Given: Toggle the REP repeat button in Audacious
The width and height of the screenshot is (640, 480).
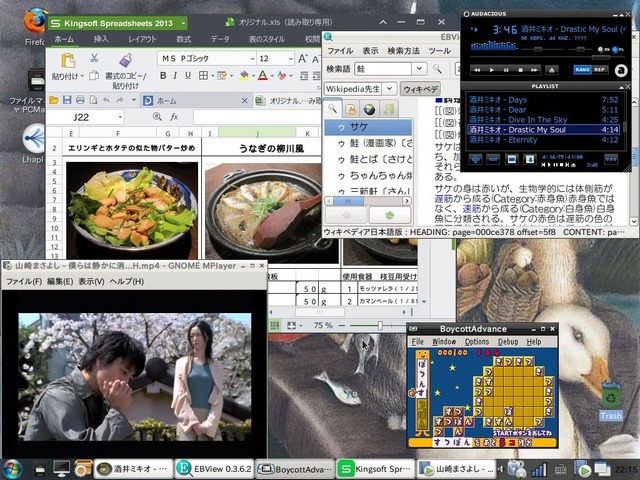Looking at the screenshot, I should [x=600, y=70].
